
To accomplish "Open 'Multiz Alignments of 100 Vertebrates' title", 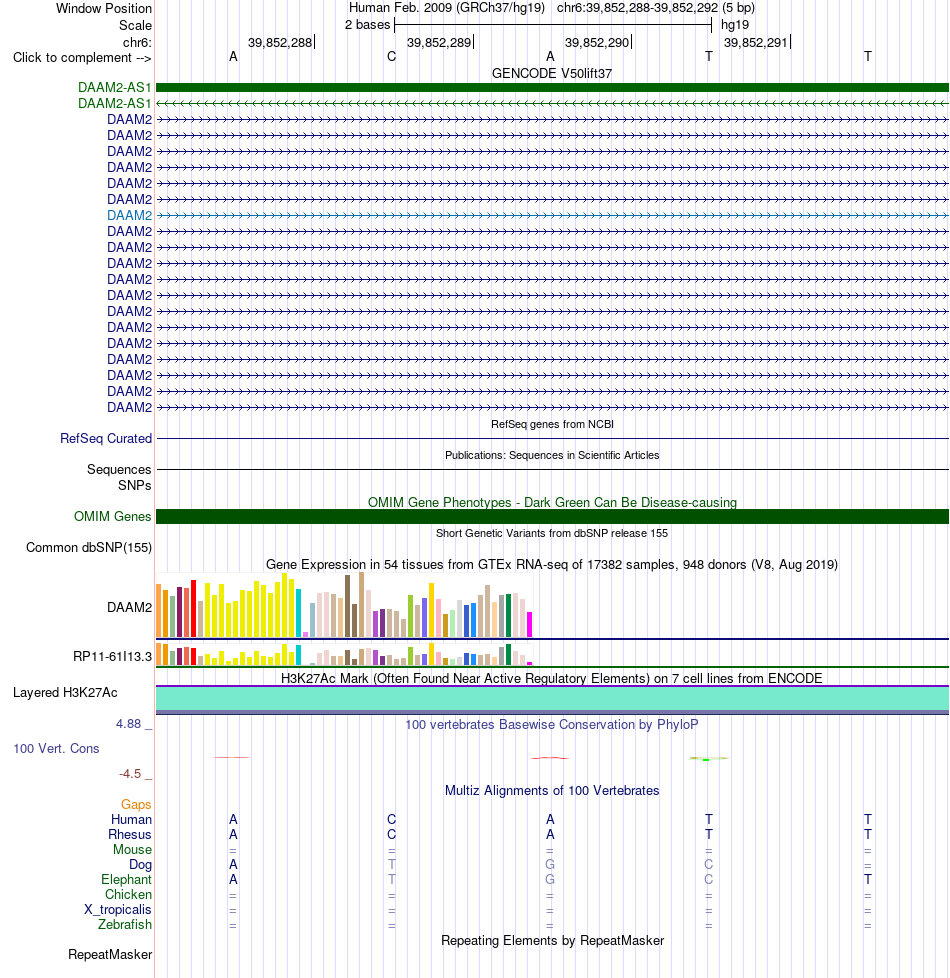I will (552, 791).
